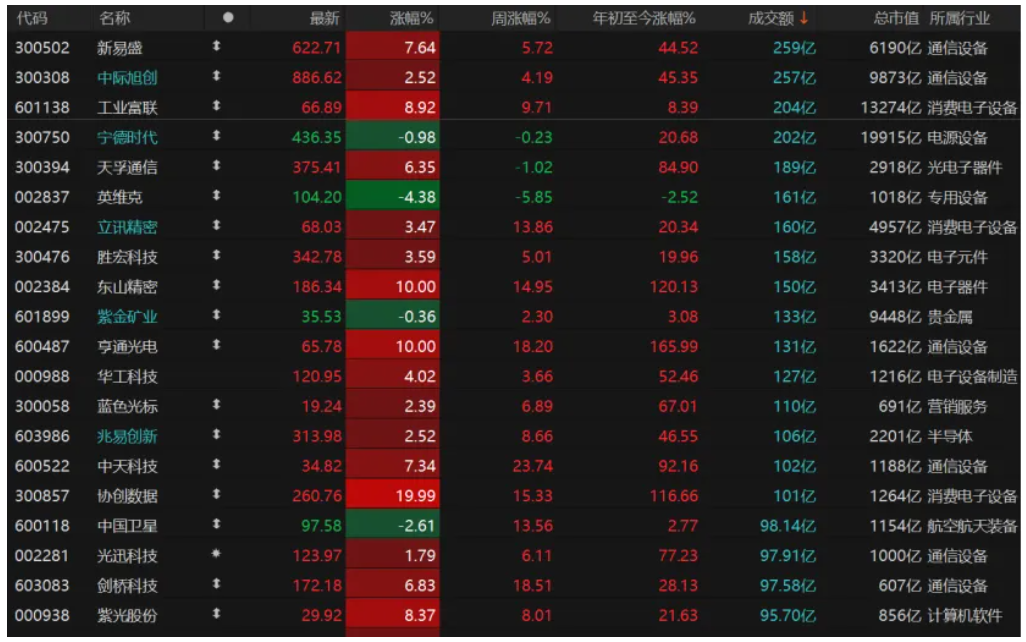
Task: Select the stock code 600487 row
Action: (x=42, y=346)
